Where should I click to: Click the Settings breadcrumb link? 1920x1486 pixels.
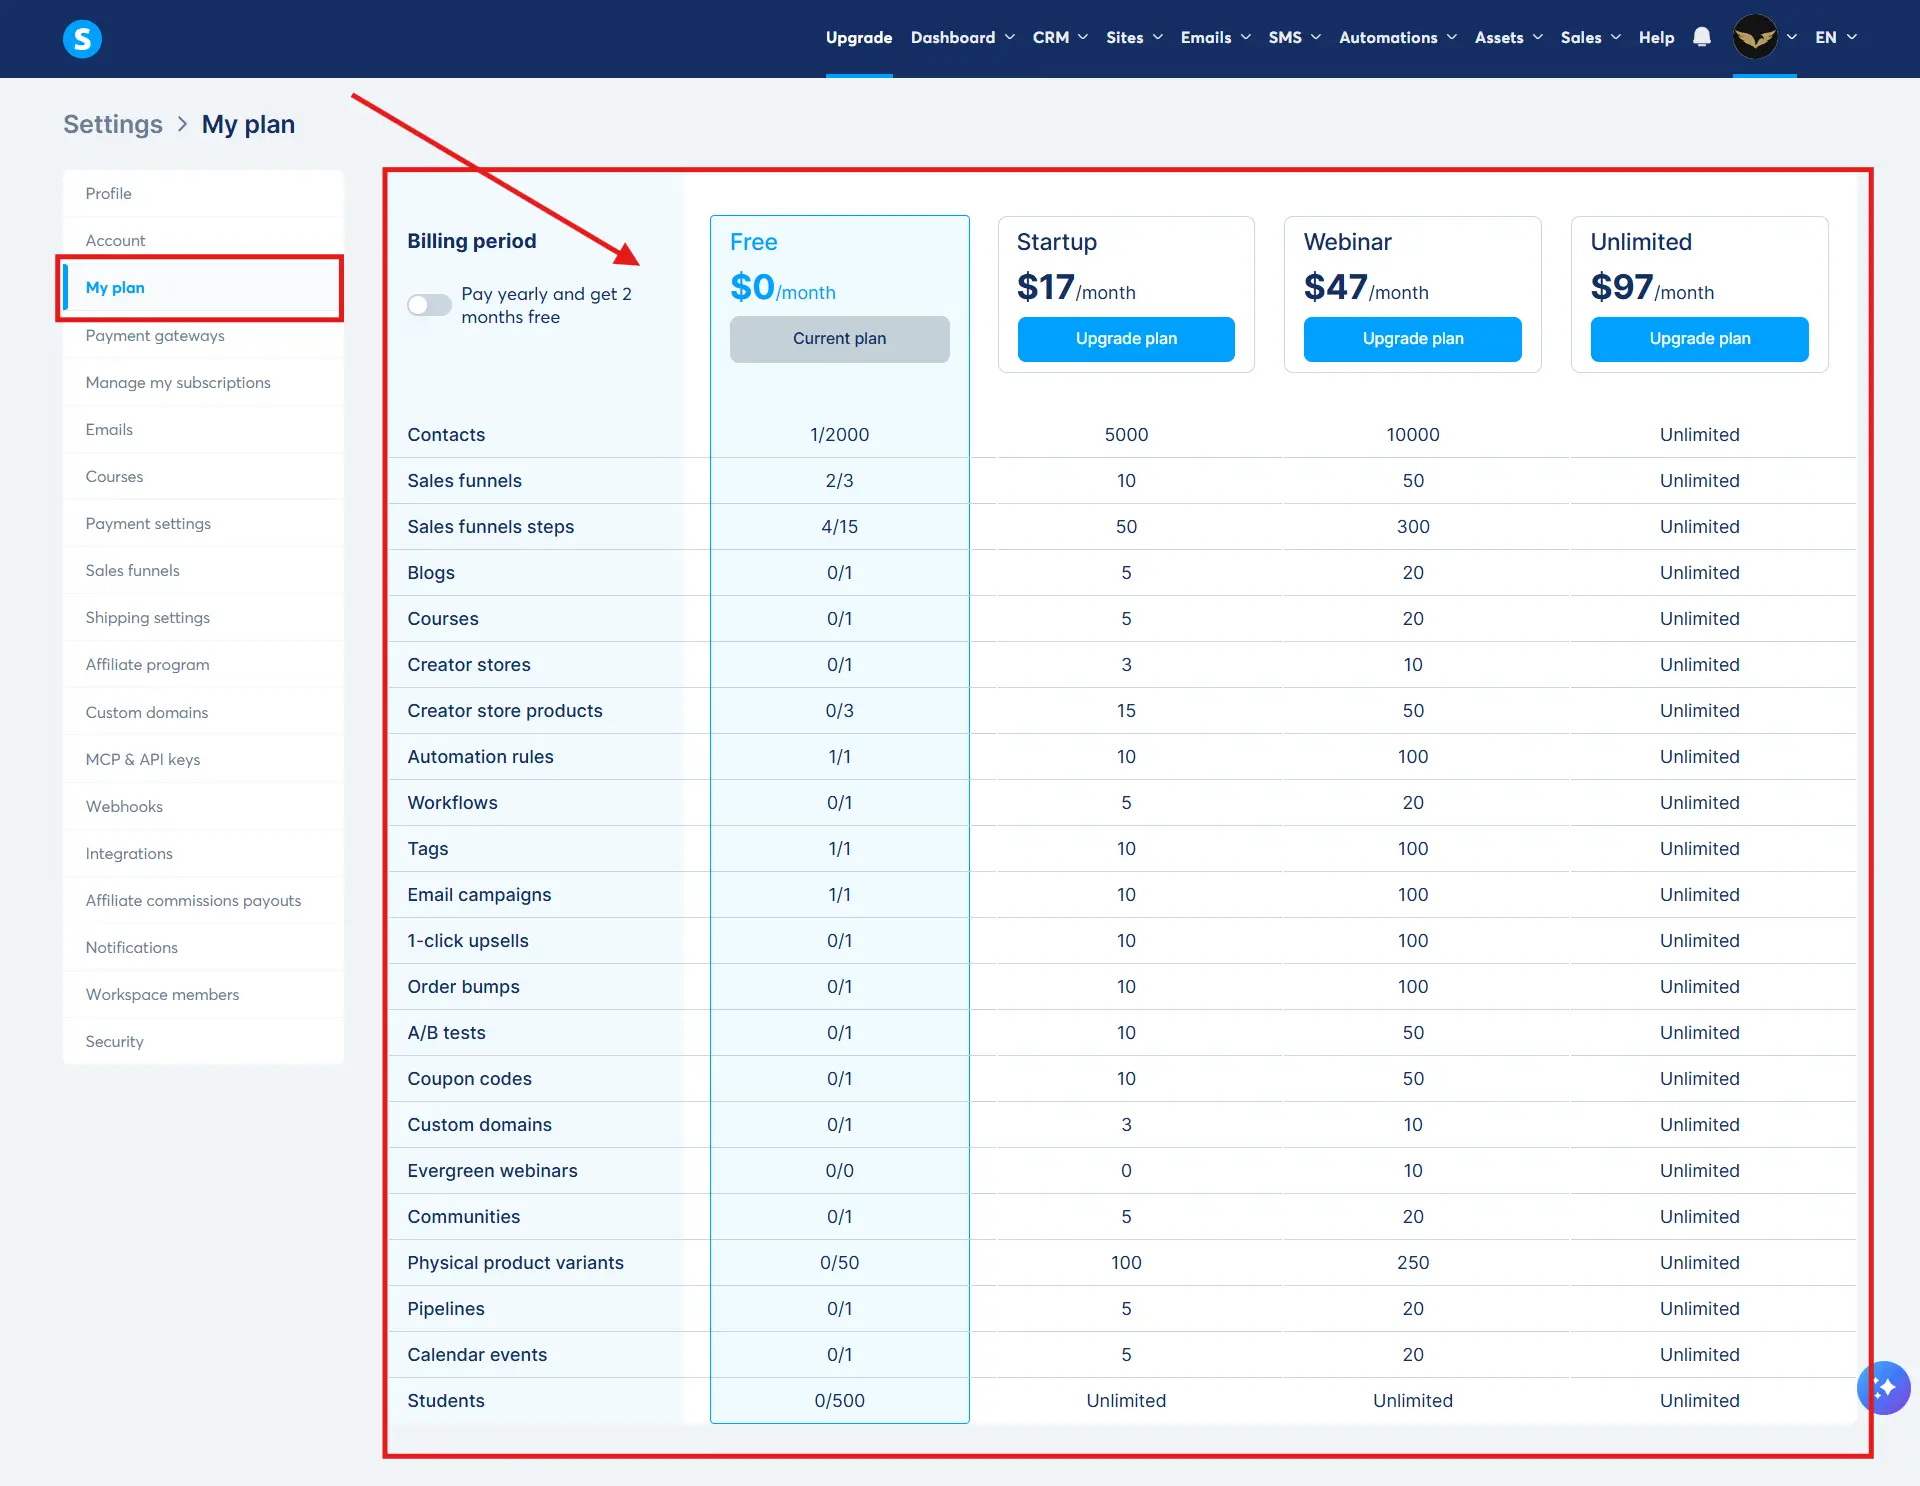pos(113,124)
